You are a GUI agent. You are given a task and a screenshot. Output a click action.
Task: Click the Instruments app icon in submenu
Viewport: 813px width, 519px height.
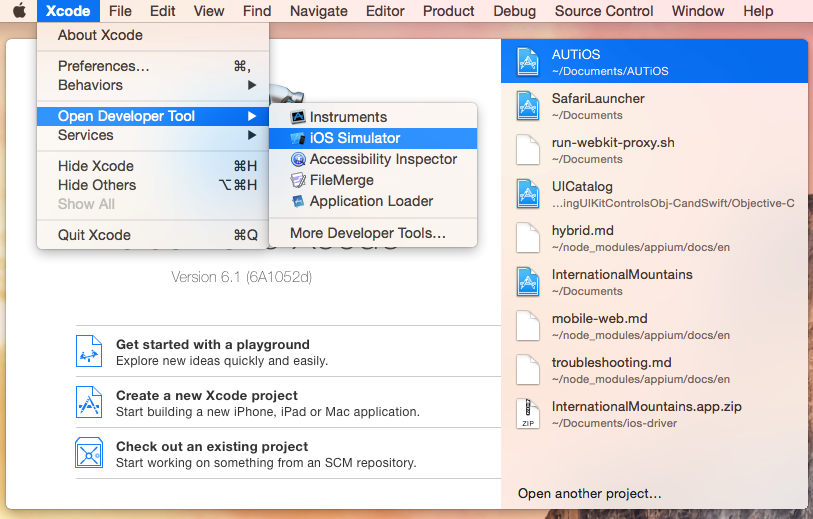coord(298,117)
